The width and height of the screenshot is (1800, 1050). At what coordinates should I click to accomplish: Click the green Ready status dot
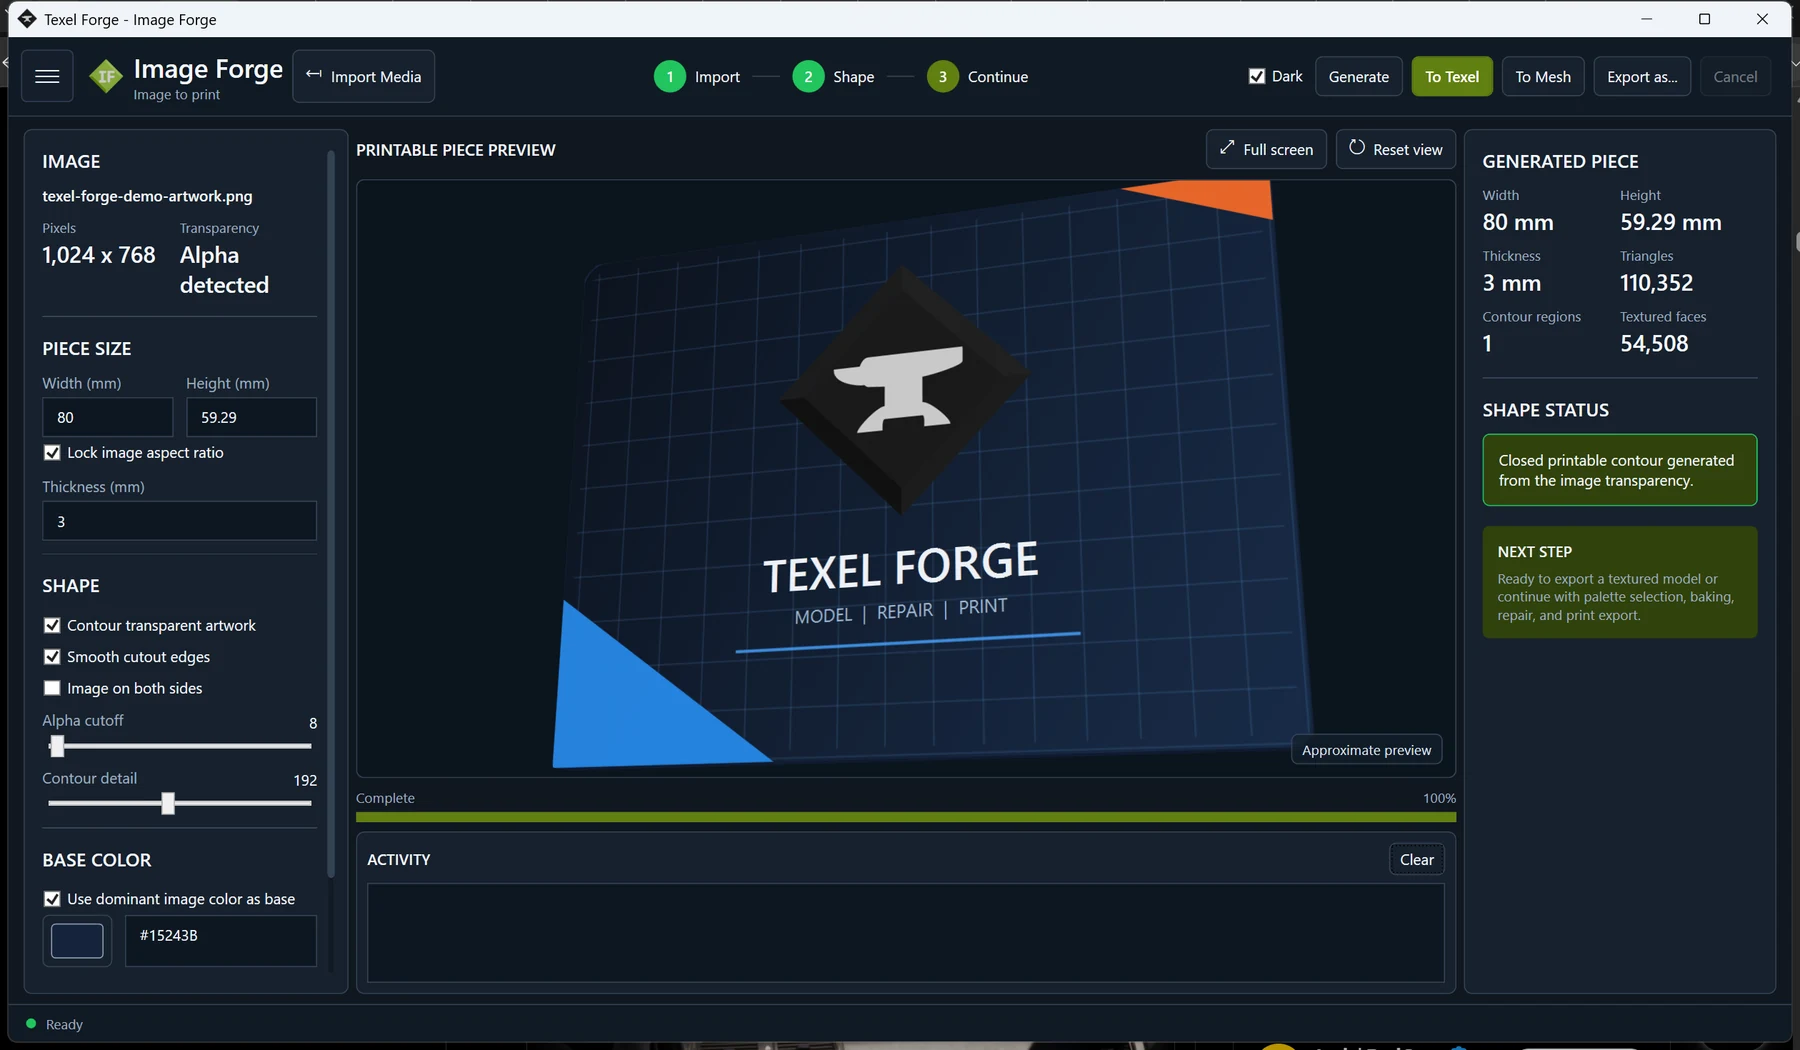click(31, 1023)
